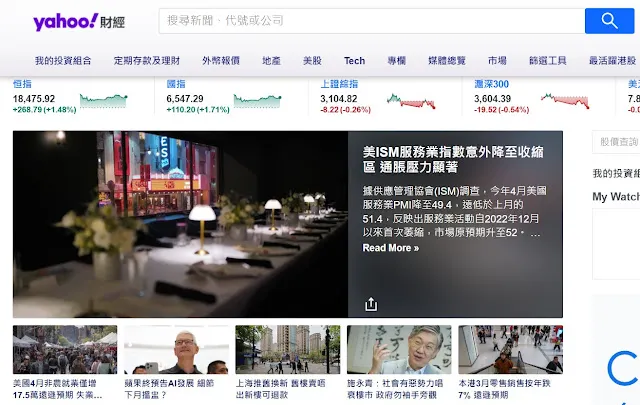Viewport: 640px width, 405px height.
Task: Open the 國指 mini chart
Action: tap(257, 101)
